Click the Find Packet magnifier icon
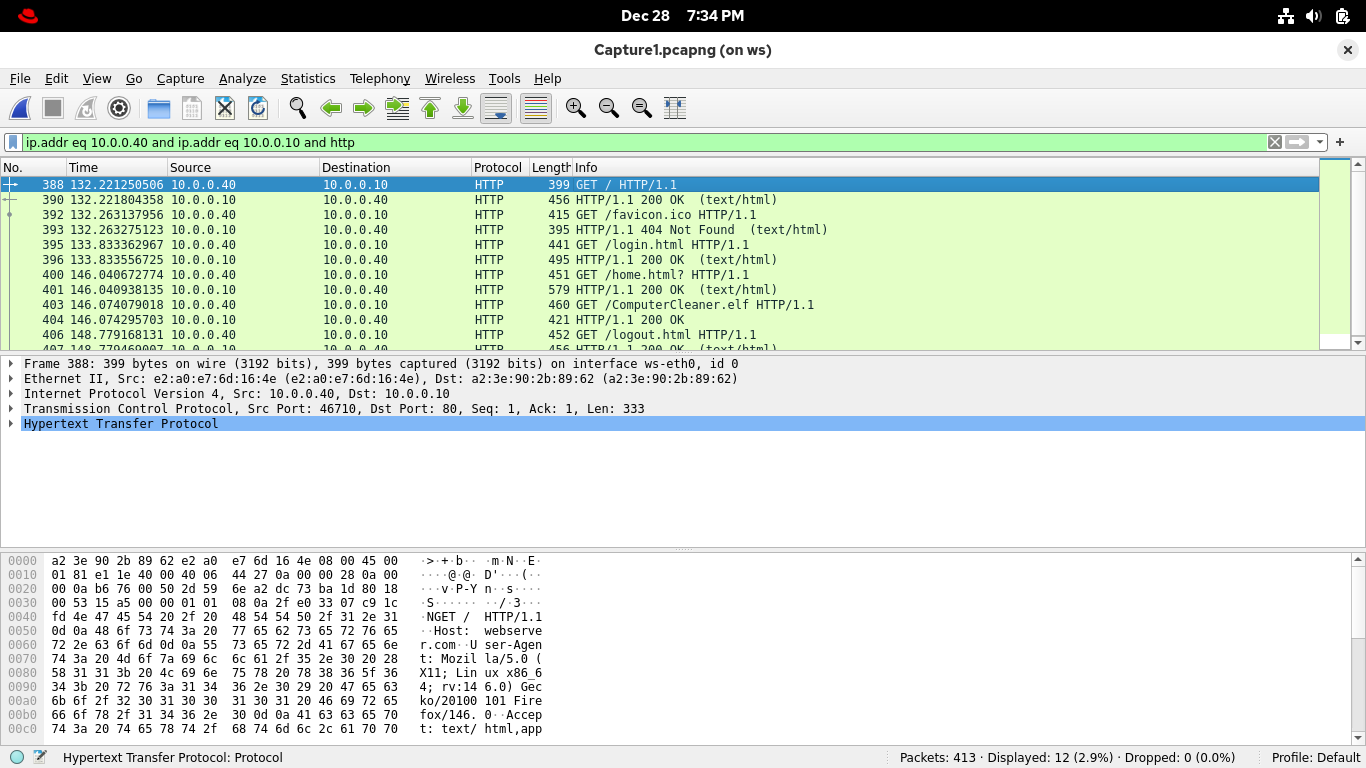 (x=297, y=108)
